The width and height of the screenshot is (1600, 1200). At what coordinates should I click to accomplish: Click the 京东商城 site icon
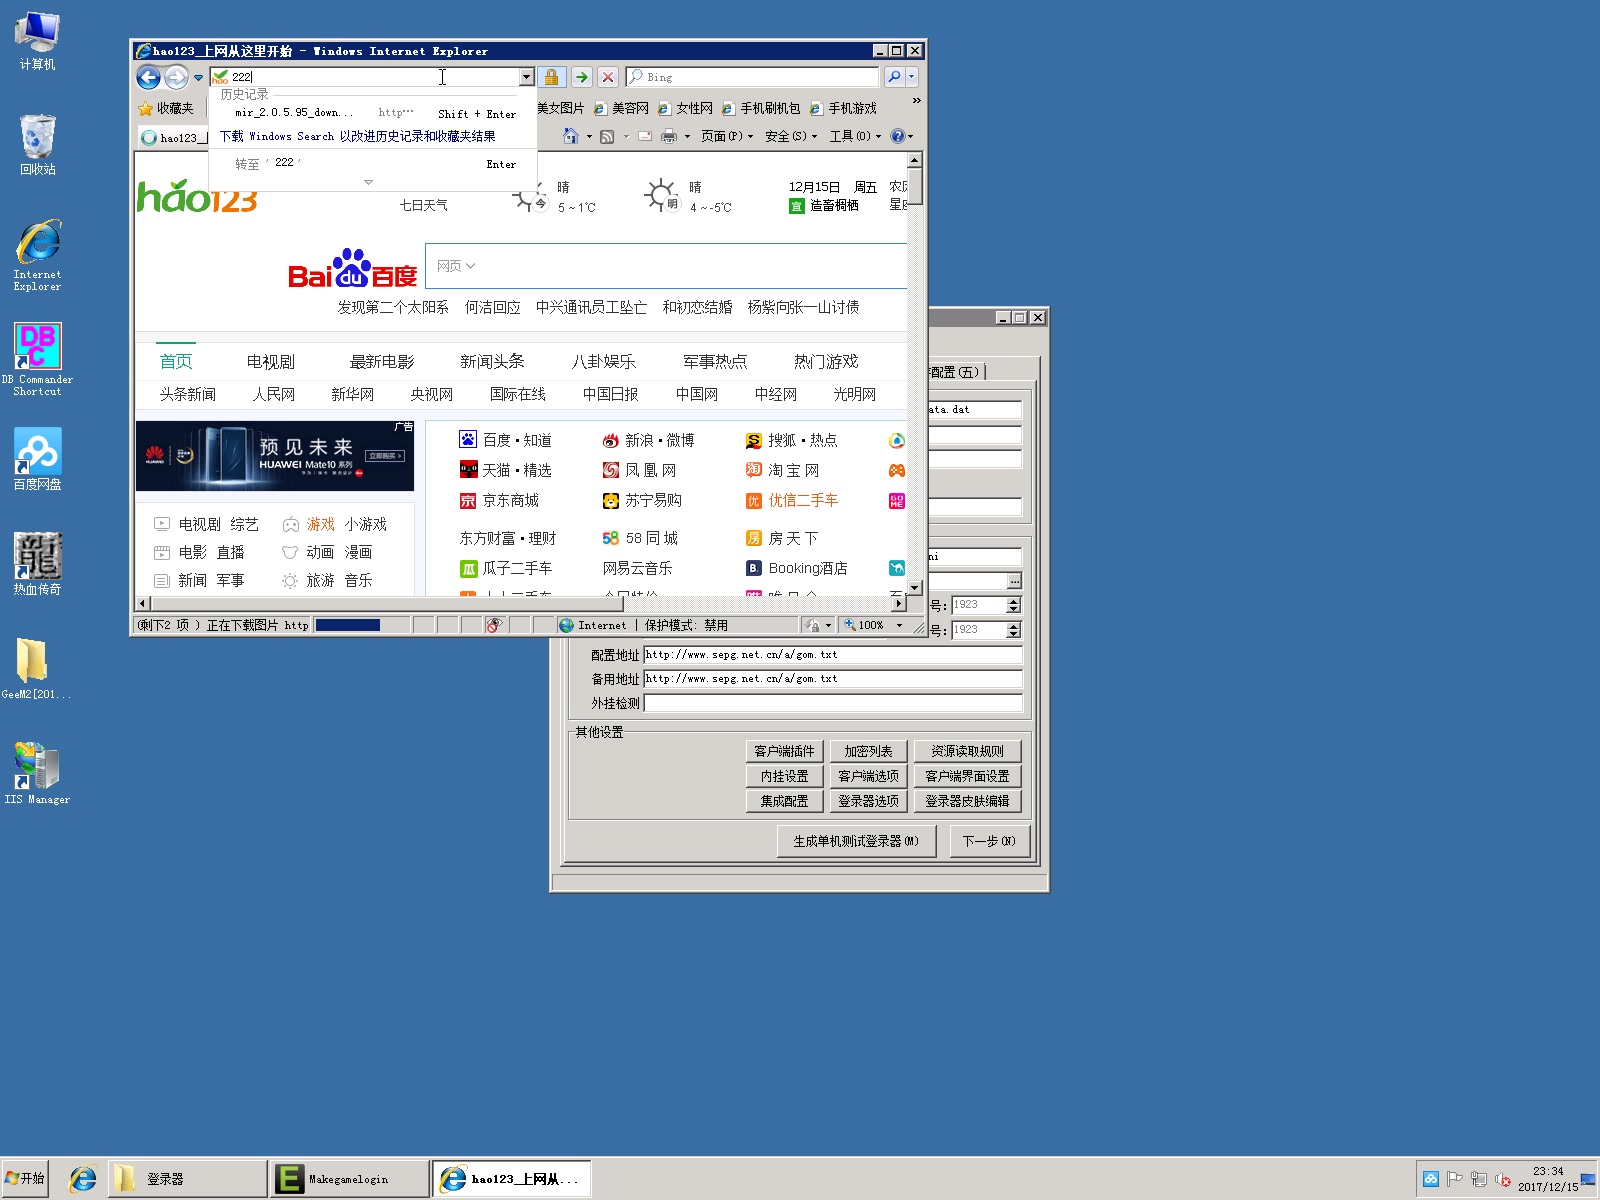tap(468, 500)
